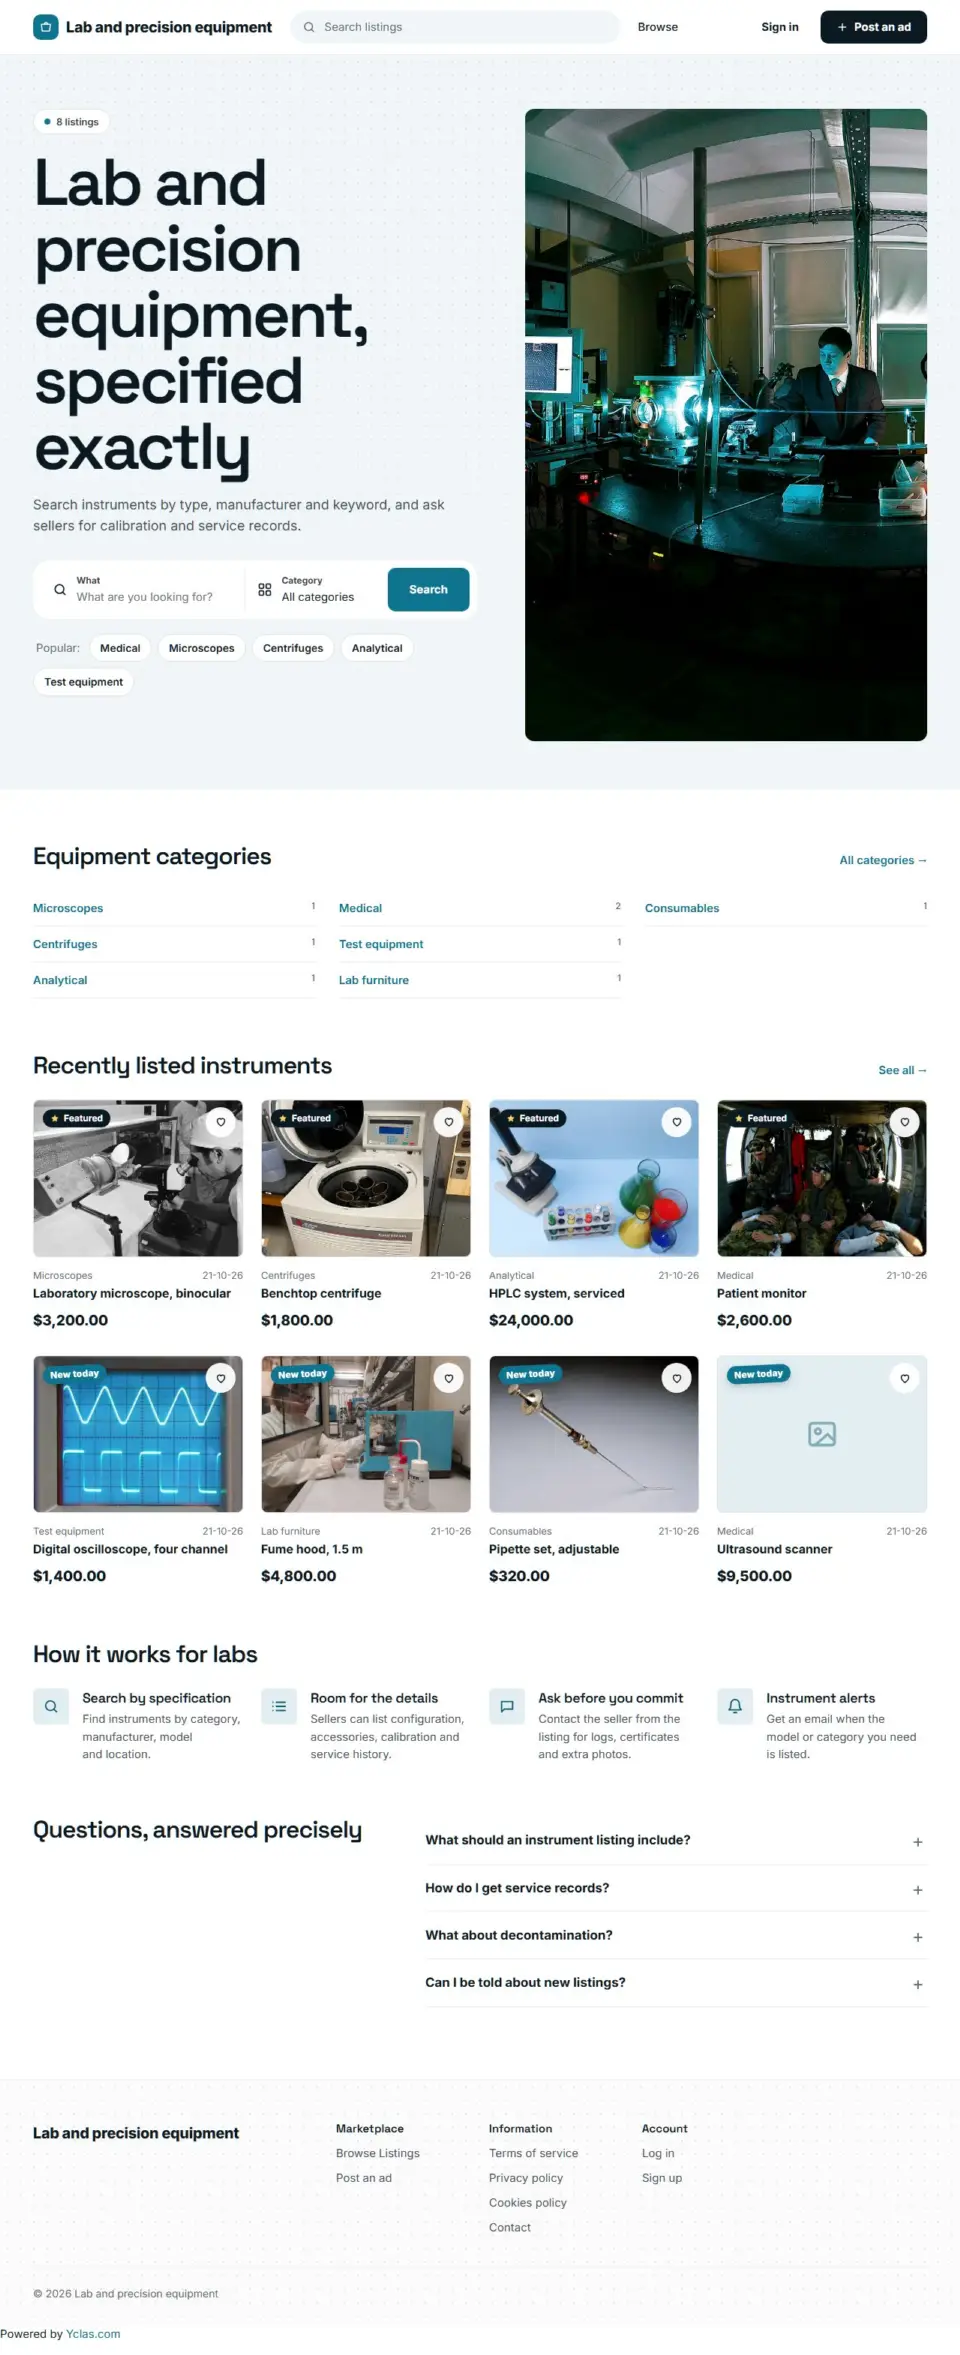Favorite the Benchtop centrifuge listing
The height and width of the screenshot is (2355, 960).
(449, 1122)
